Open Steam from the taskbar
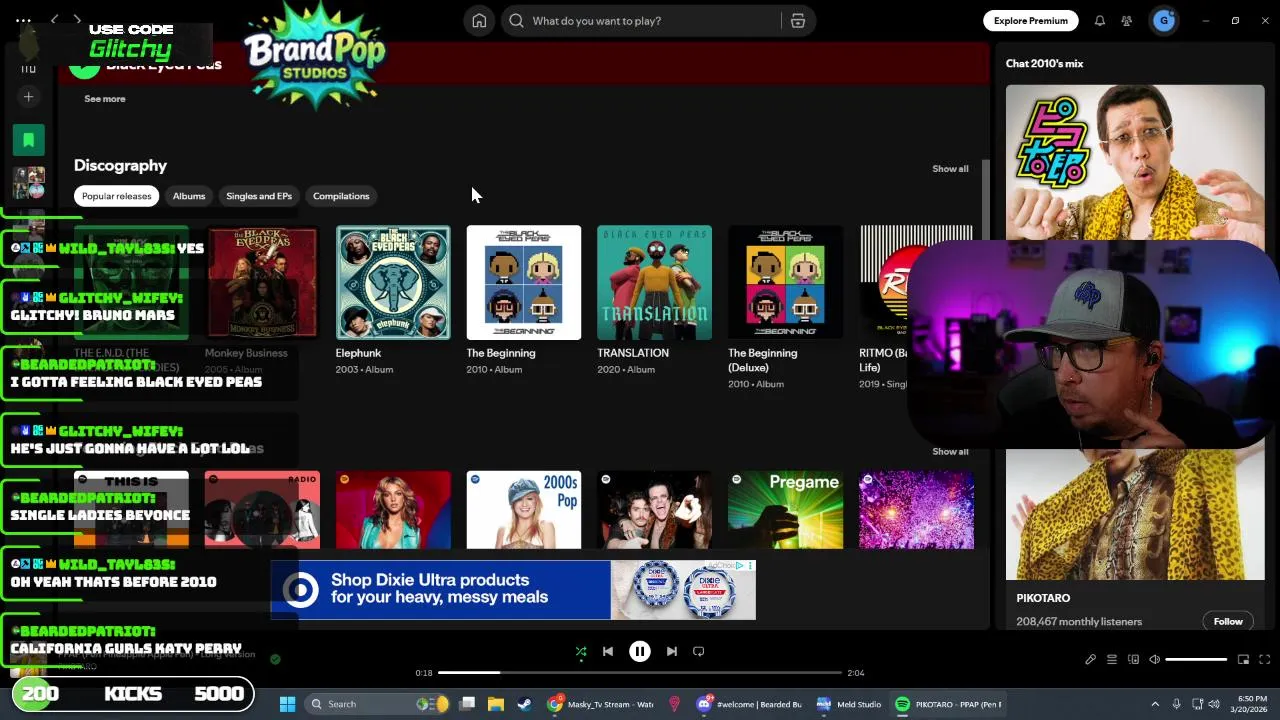This screenshot has width=1280, height=720. [524, 704]
